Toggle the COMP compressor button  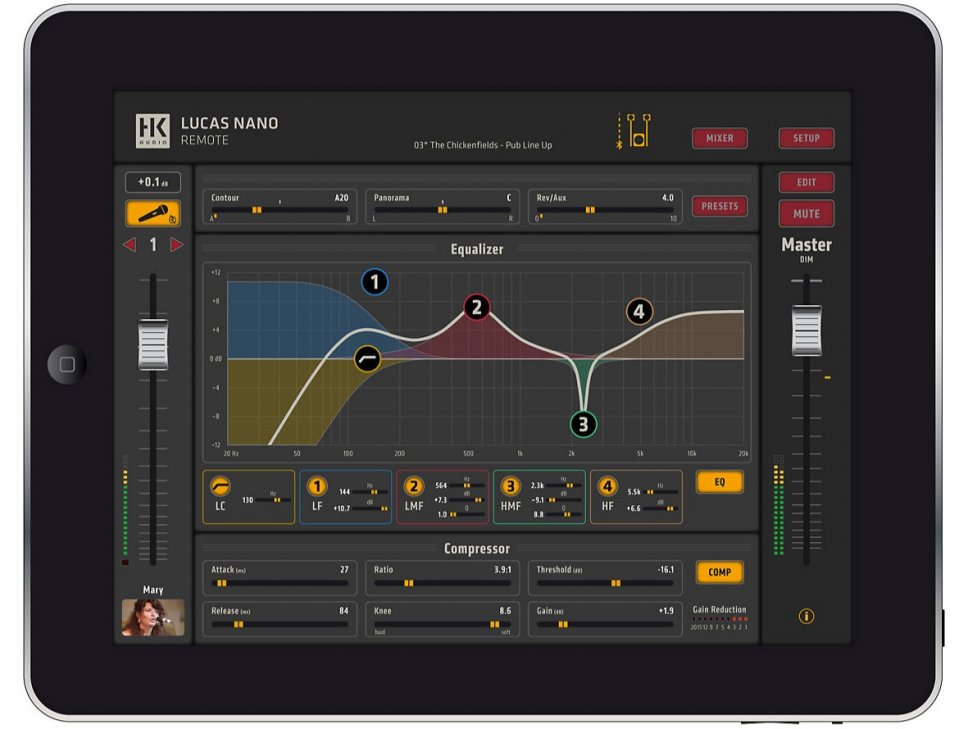pyautogui.click(x=719, y=573)
